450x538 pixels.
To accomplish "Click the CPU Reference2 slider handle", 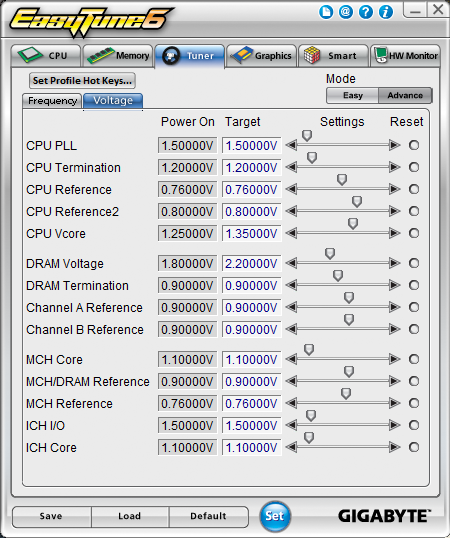I will 357,201.
